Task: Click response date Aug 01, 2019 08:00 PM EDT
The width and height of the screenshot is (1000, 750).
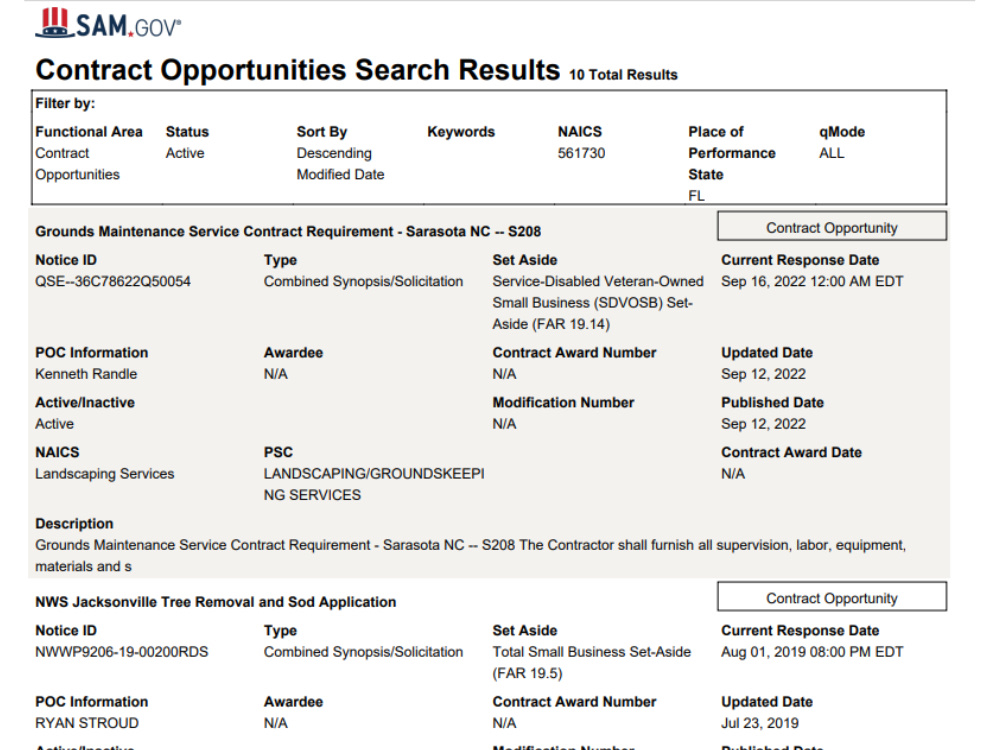Action: pyautogui.click(x=812, y=652)
